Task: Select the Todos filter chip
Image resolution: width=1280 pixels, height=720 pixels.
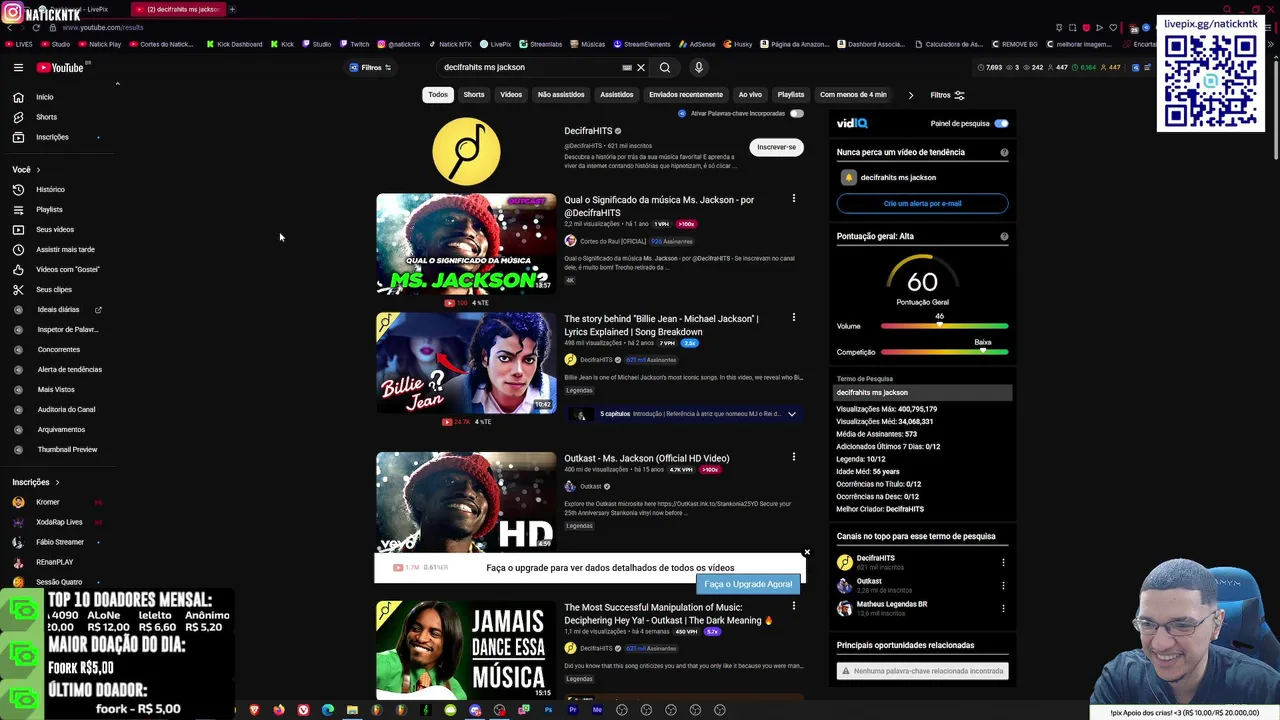Action: coord(438,95)
